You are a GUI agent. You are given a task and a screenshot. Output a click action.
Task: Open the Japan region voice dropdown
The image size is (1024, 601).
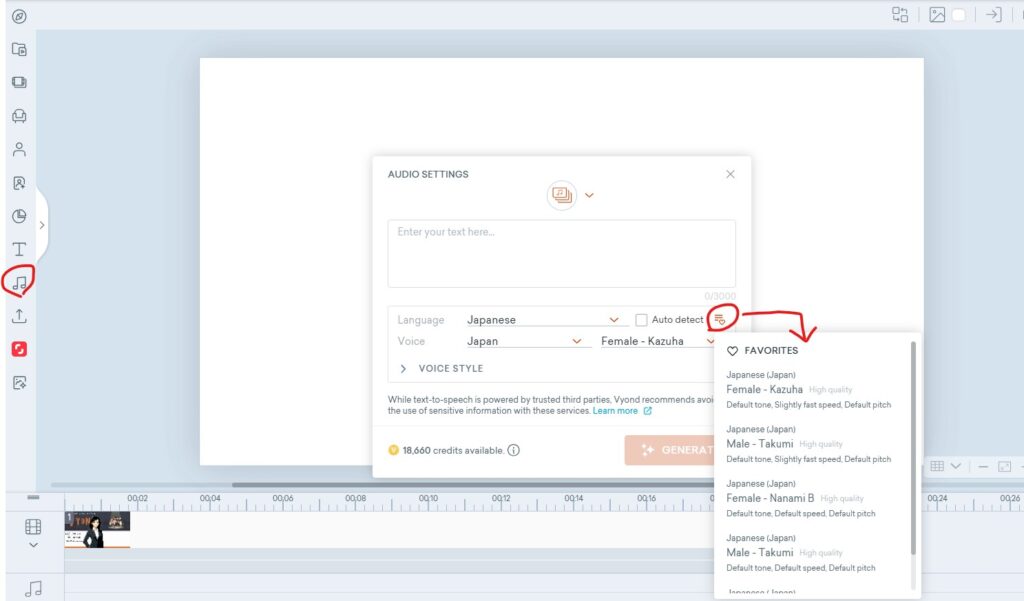pos(524,341)
